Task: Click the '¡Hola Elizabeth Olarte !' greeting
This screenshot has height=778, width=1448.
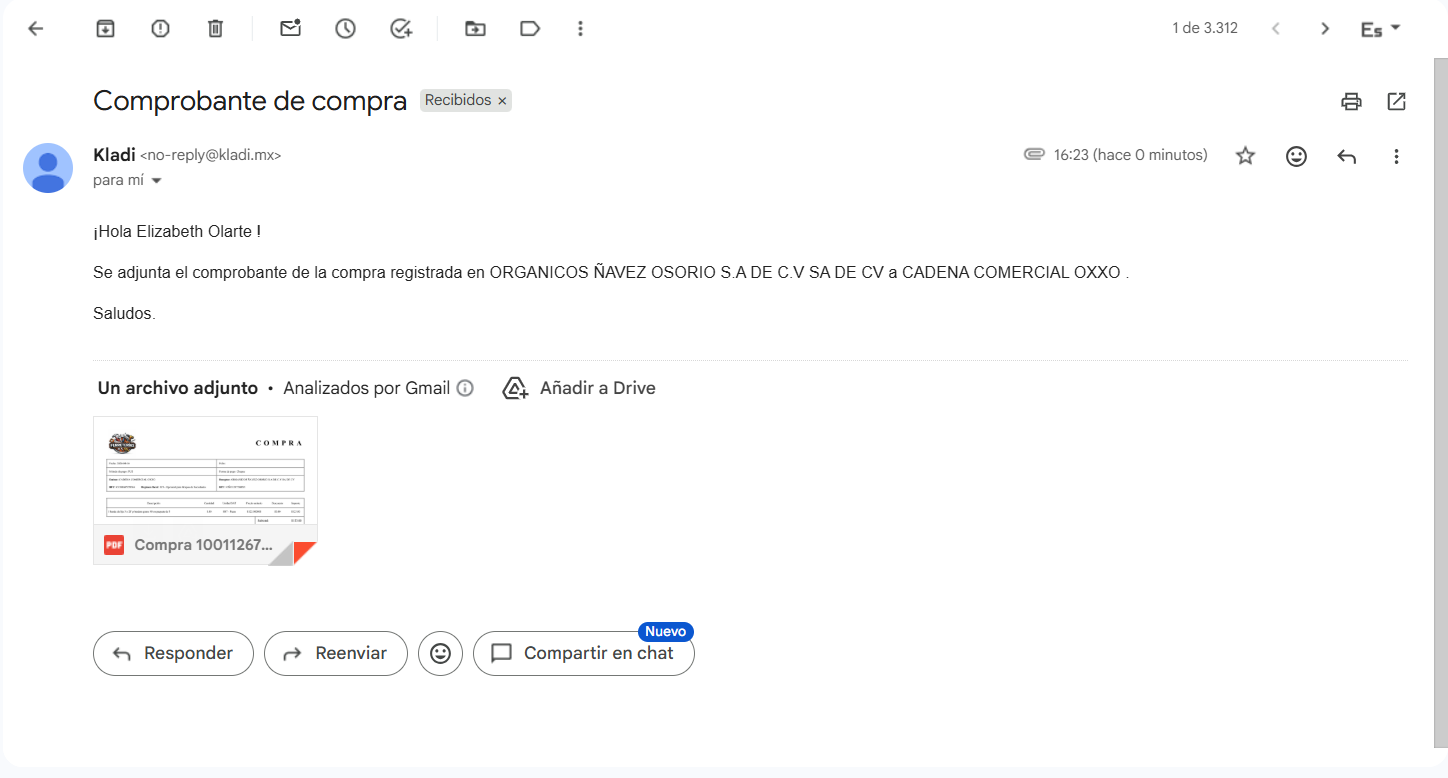Action: coord(177,231)
